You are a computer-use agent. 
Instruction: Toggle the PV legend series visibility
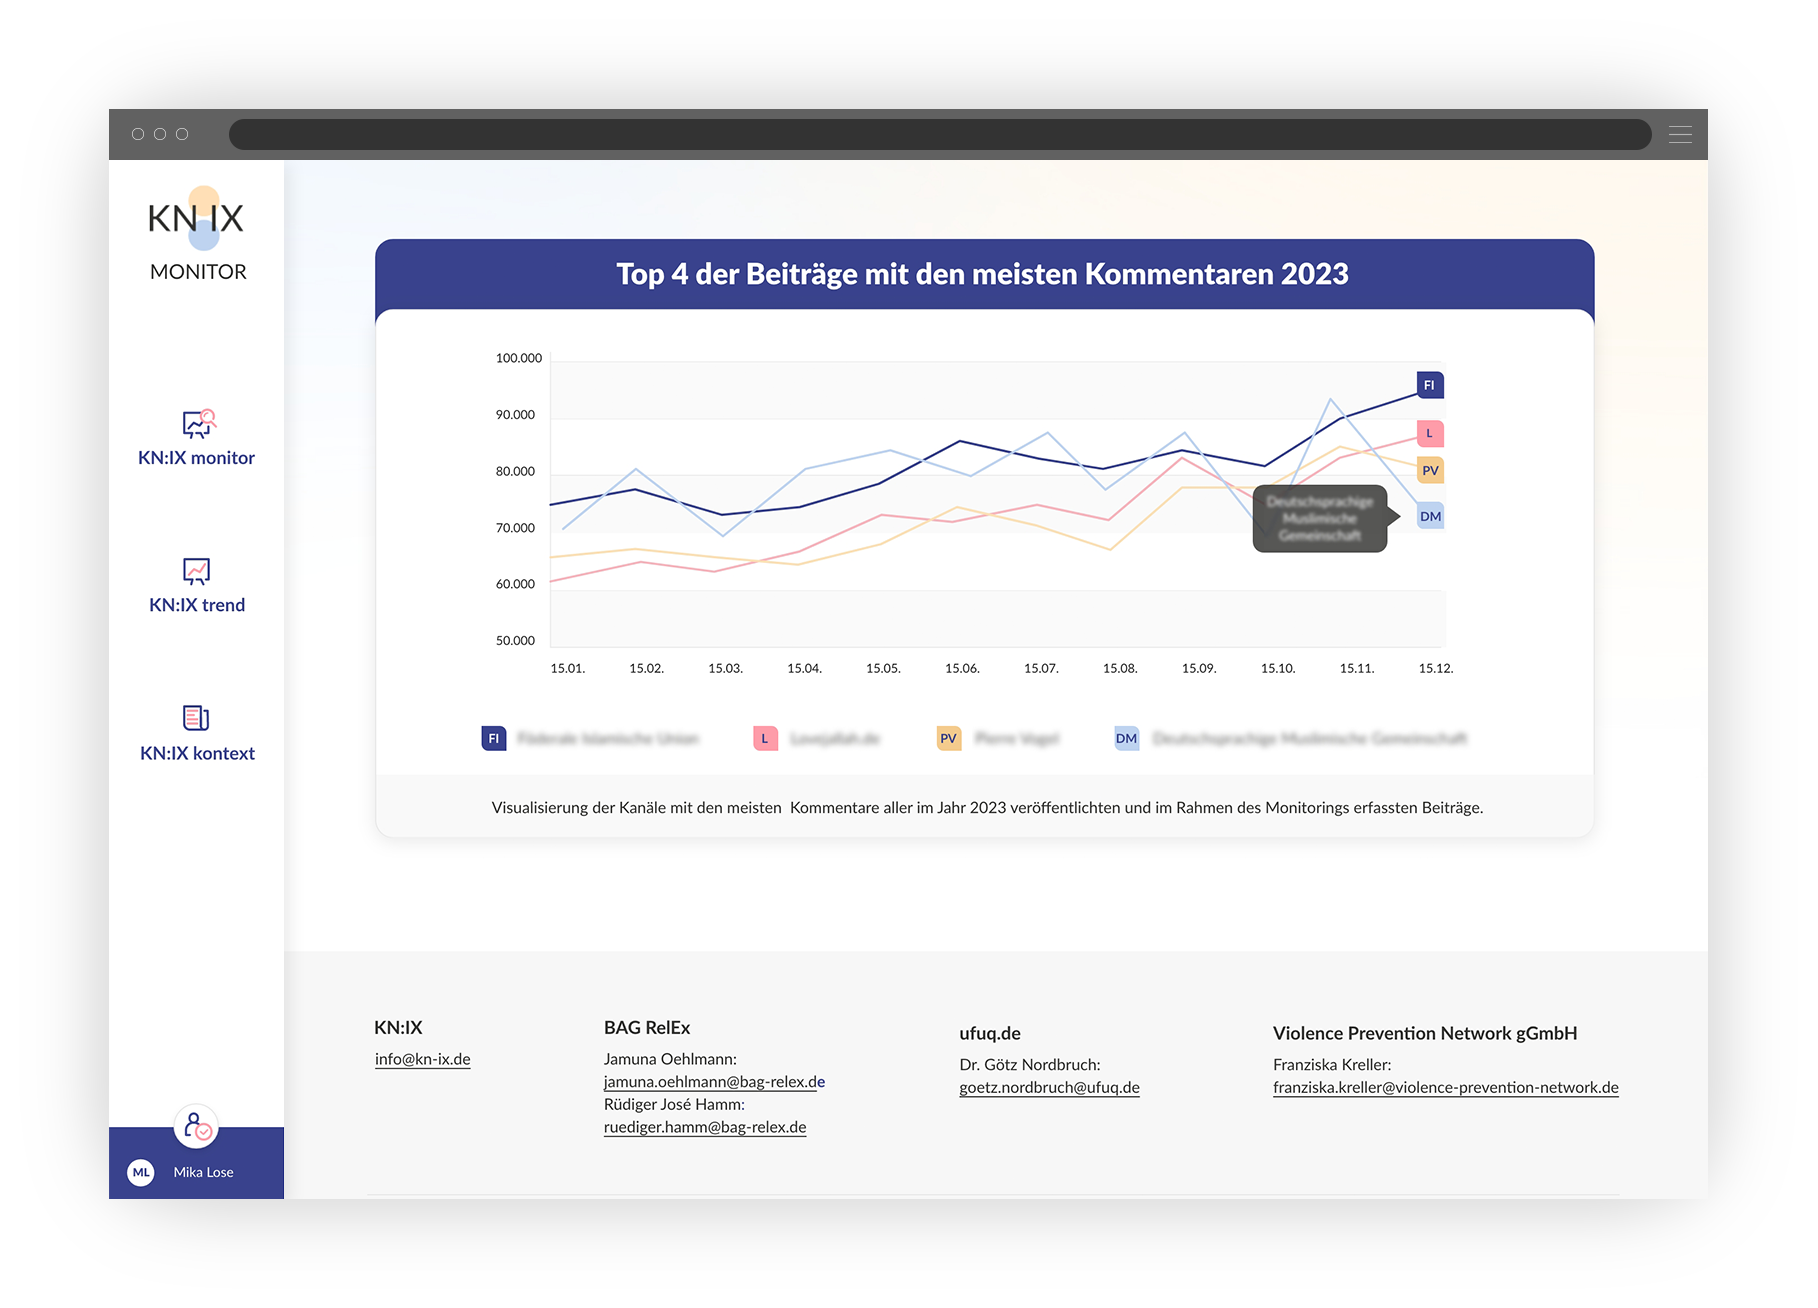coord(947,738)
